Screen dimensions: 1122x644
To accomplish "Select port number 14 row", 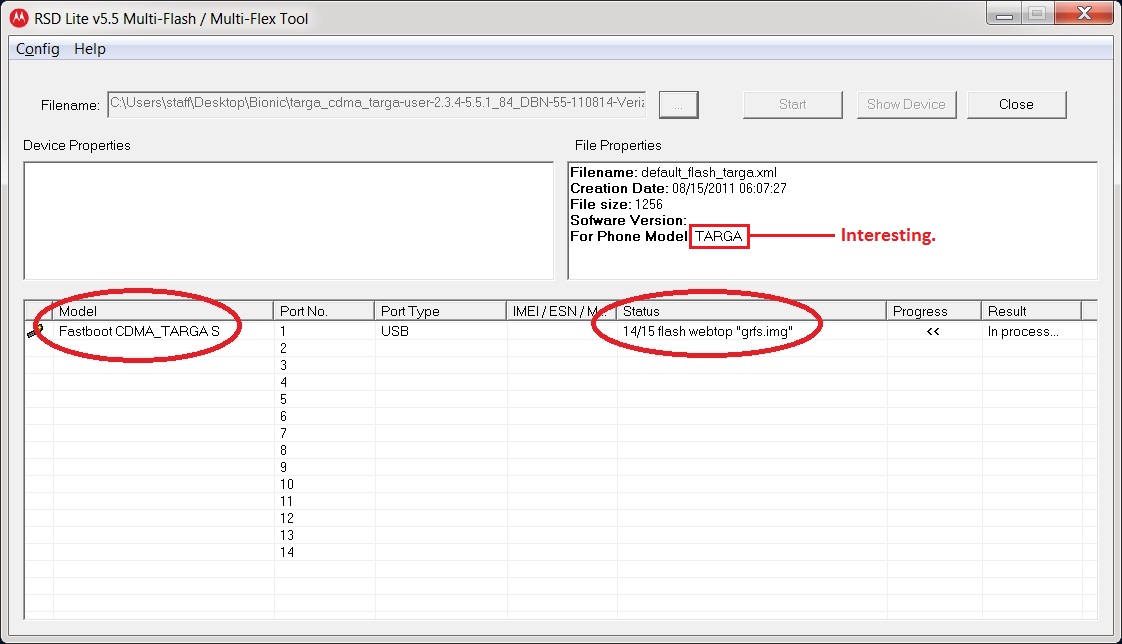I will tap(287, 552).
